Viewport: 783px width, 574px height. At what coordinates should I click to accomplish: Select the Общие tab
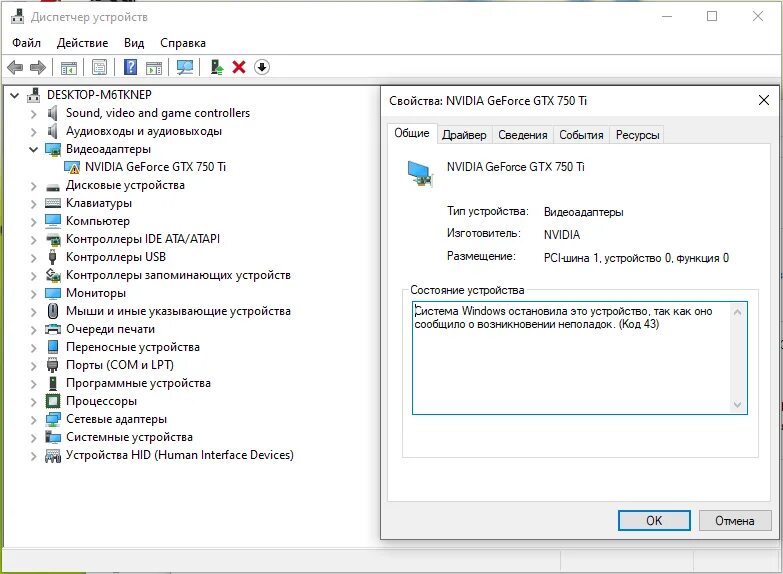412,133
